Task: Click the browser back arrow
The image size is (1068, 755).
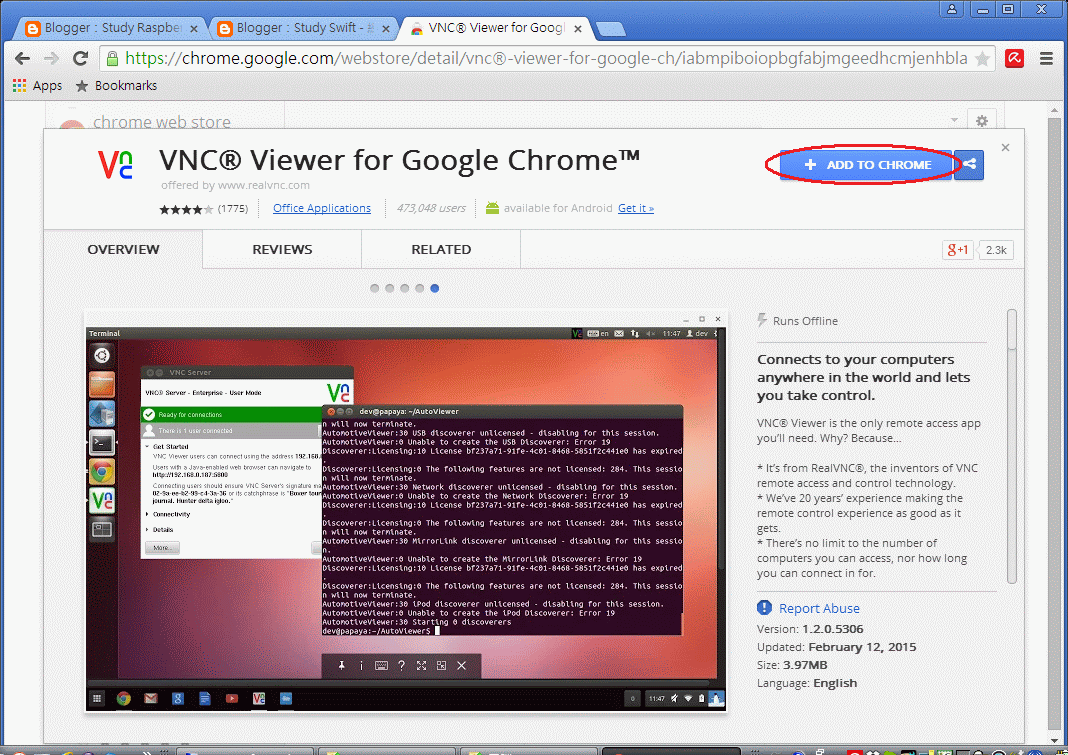Action: pyautogui.click(x=22, y=59)
